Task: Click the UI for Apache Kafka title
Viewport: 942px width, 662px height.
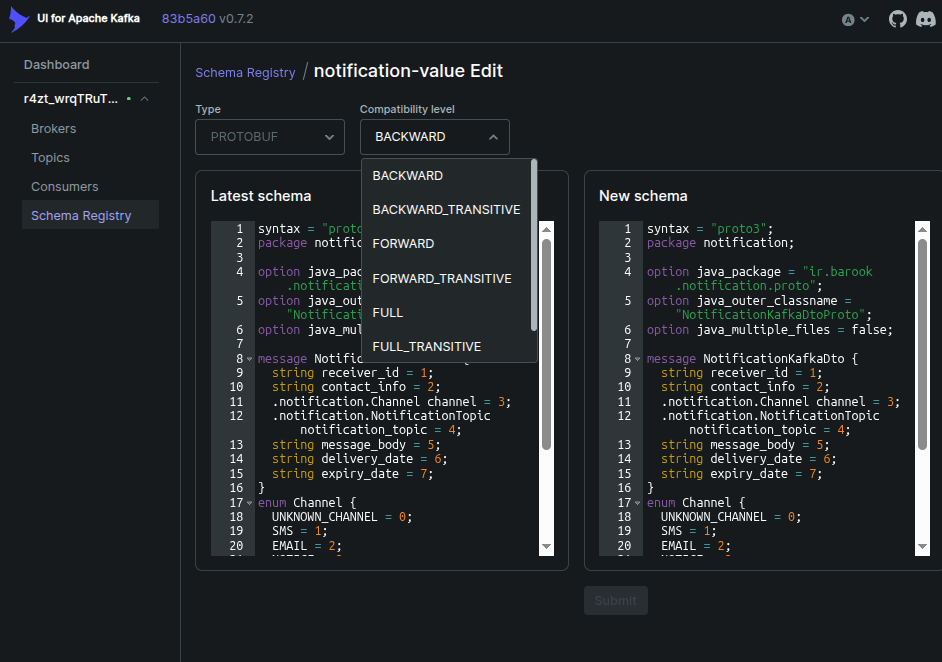Action: point(88,19)
